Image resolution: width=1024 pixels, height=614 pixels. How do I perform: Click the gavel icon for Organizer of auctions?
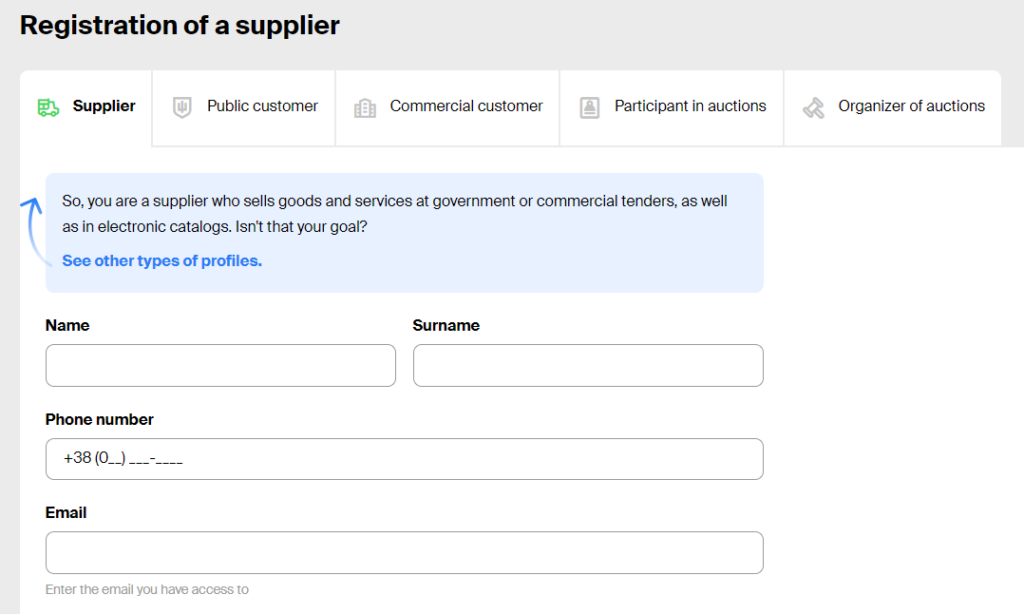tap(813, 107)
